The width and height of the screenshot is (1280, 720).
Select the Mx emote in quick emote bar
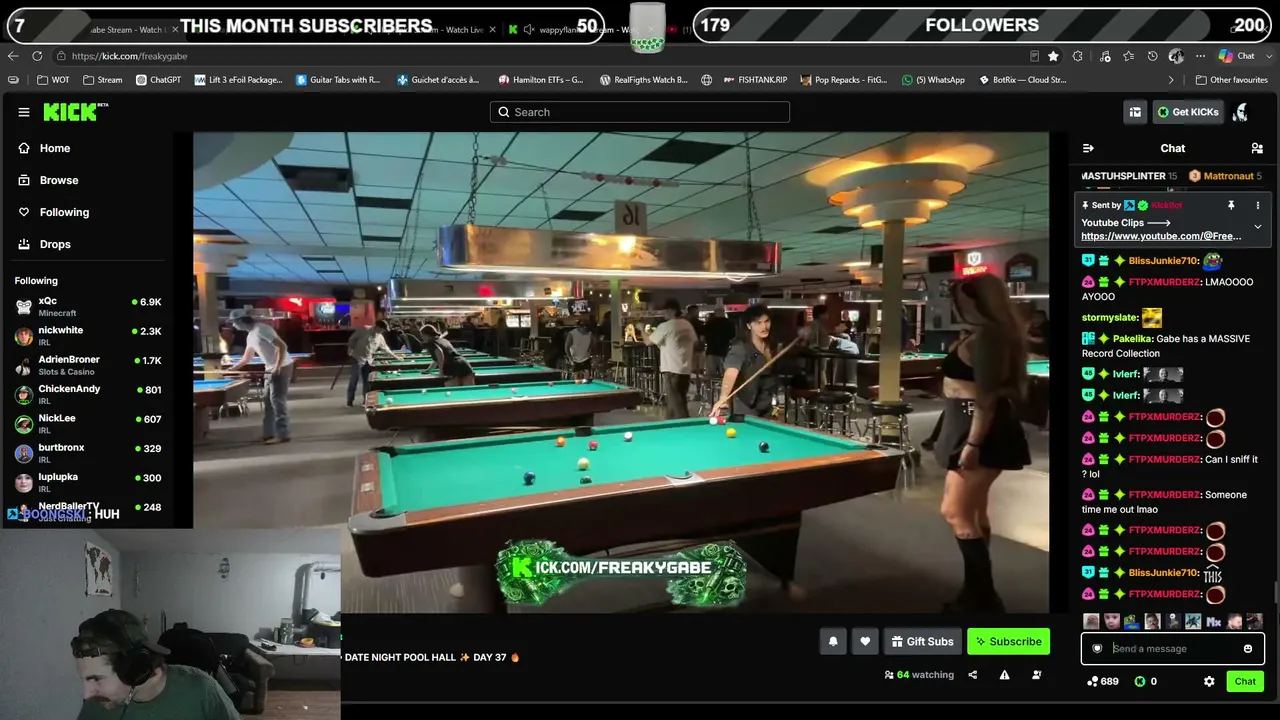(x=1214, y=622)
